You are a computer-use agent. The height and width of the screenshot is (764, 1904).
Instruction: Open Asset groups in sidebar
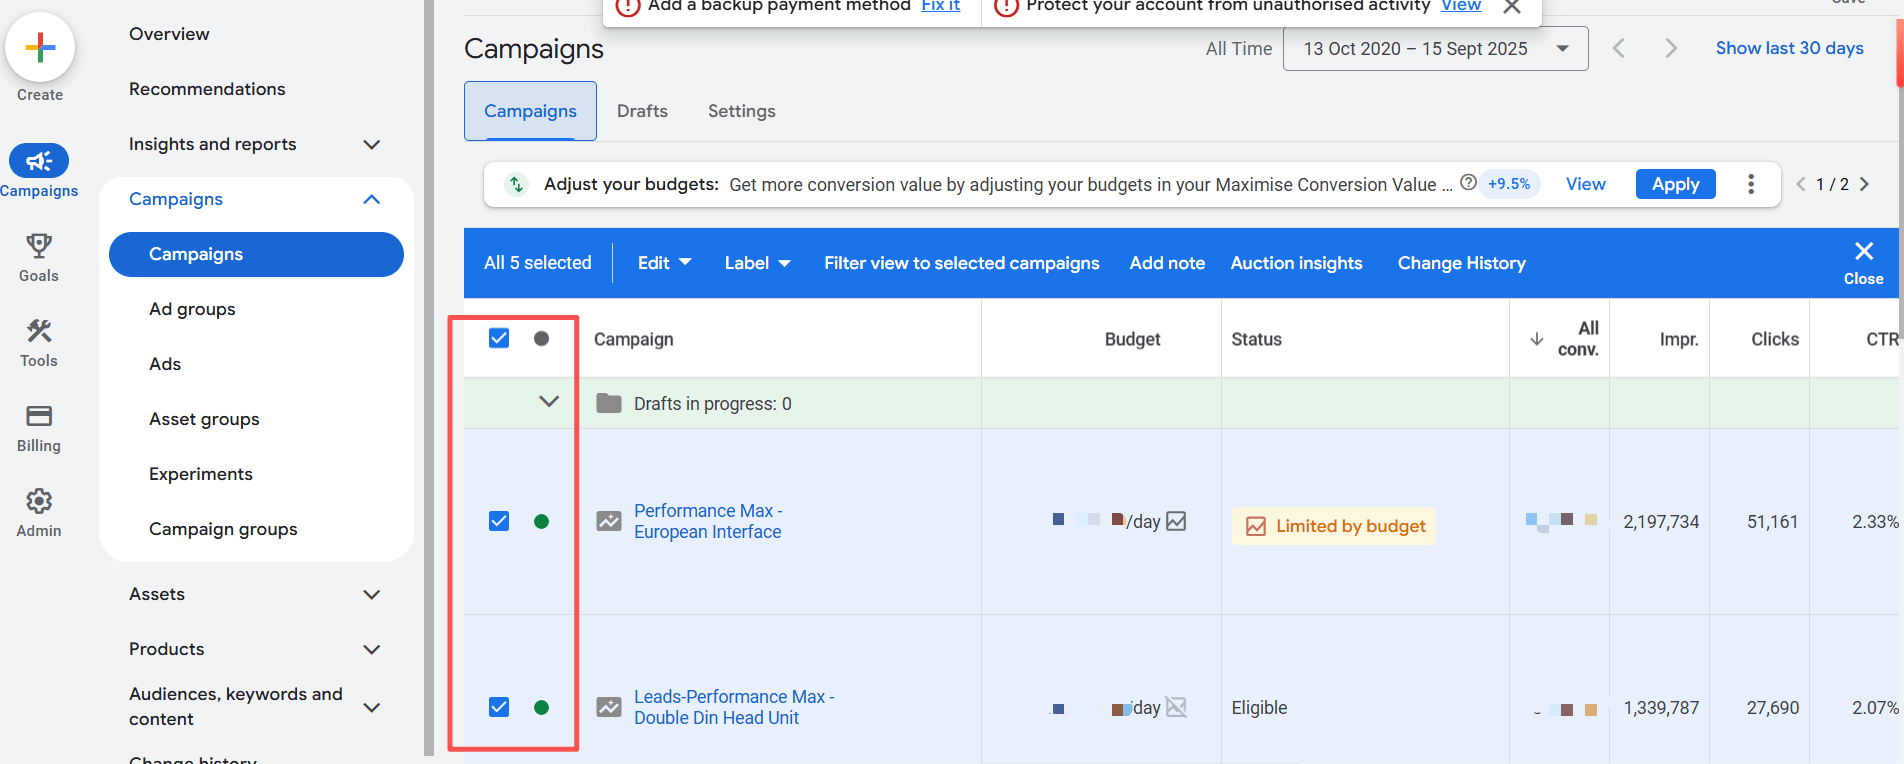tap(204, 419)
